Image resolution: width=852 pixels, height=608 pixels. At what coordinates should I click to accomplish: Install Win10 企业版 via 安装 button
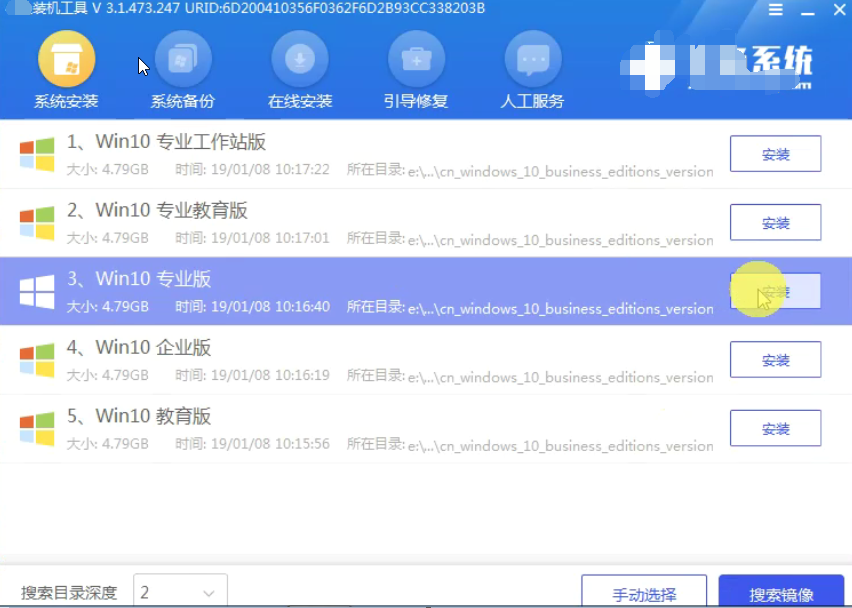point(775,359)
